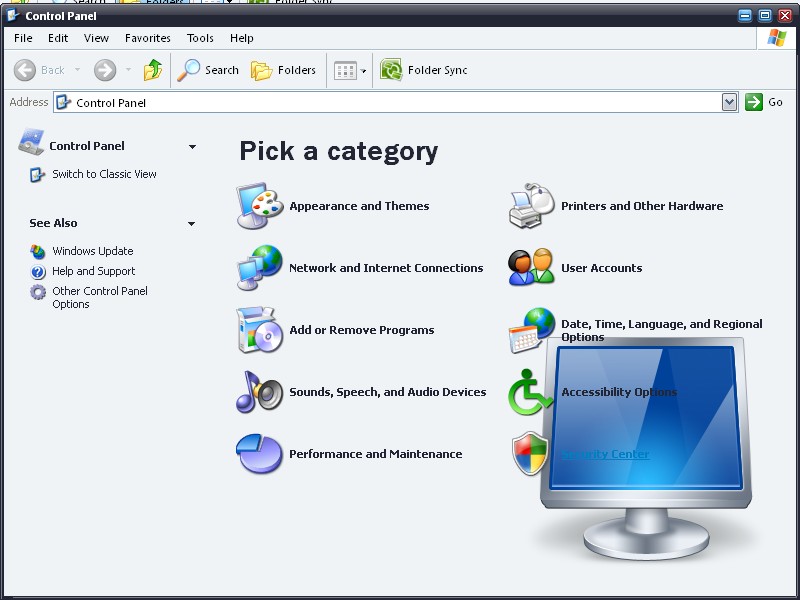The image size is (800, 600).
Task: Click the Add or Remove Programs label
Action: (362, 330)
